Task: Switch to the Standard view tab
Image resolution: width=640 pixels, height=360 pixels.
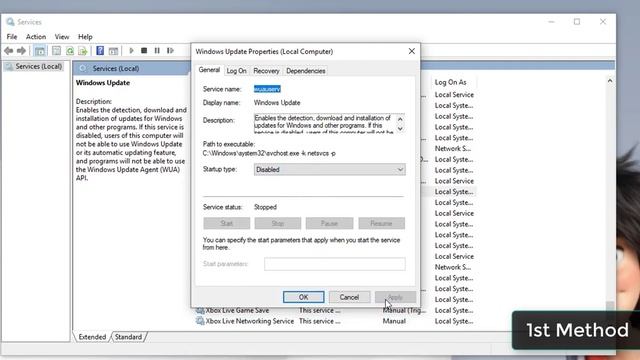Action: point(128,337)
